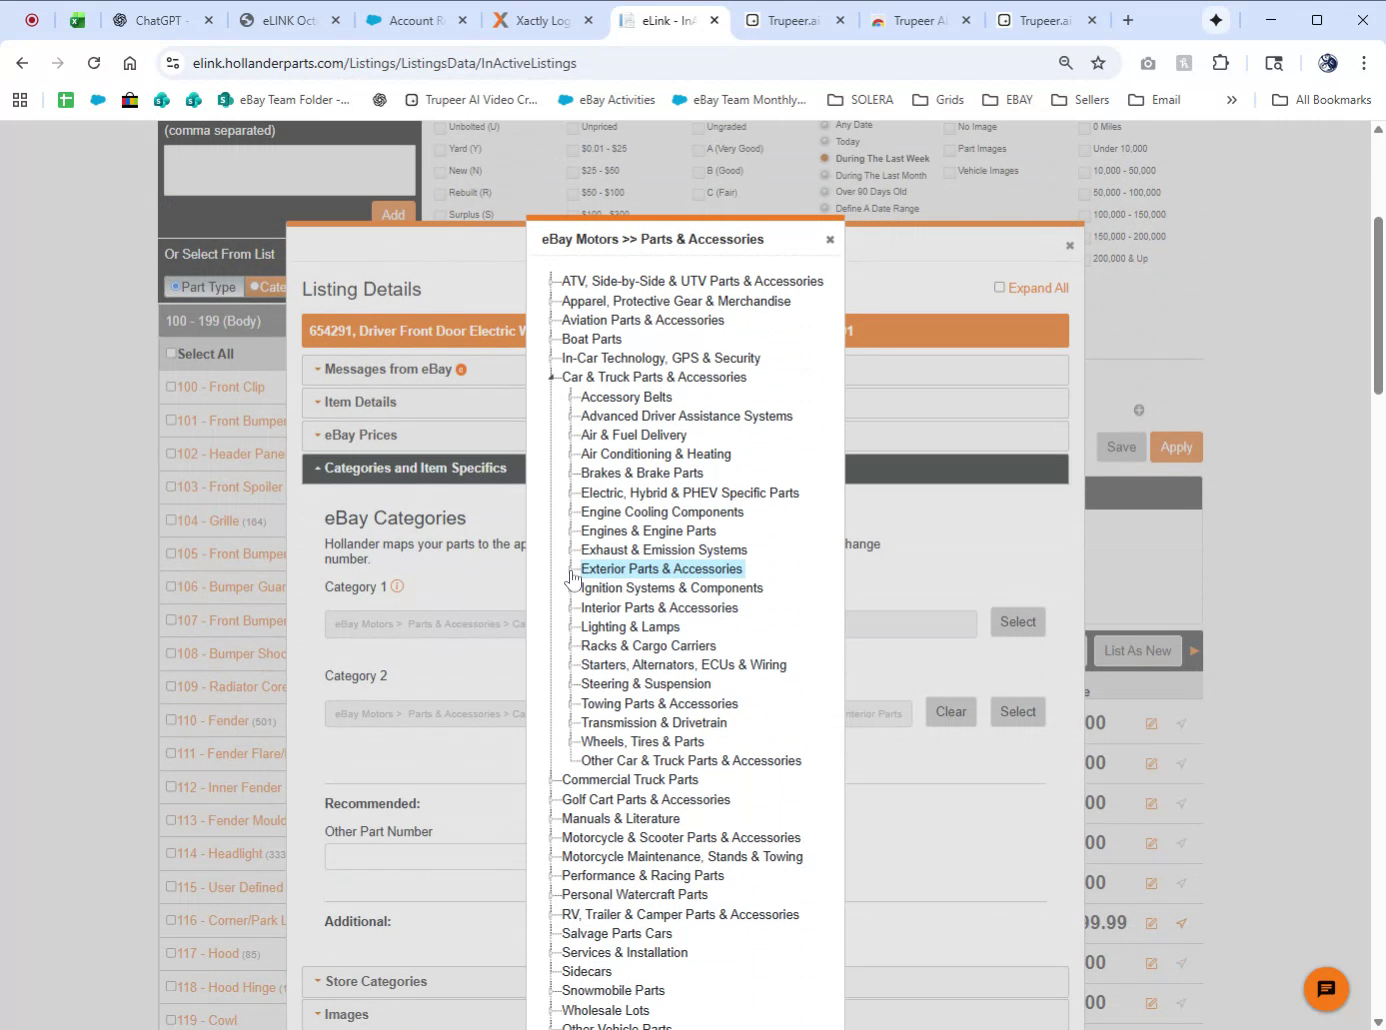Open the browser zoom magnifier icon
Screen dimensions: 1386x1030
click(1066, 63)
